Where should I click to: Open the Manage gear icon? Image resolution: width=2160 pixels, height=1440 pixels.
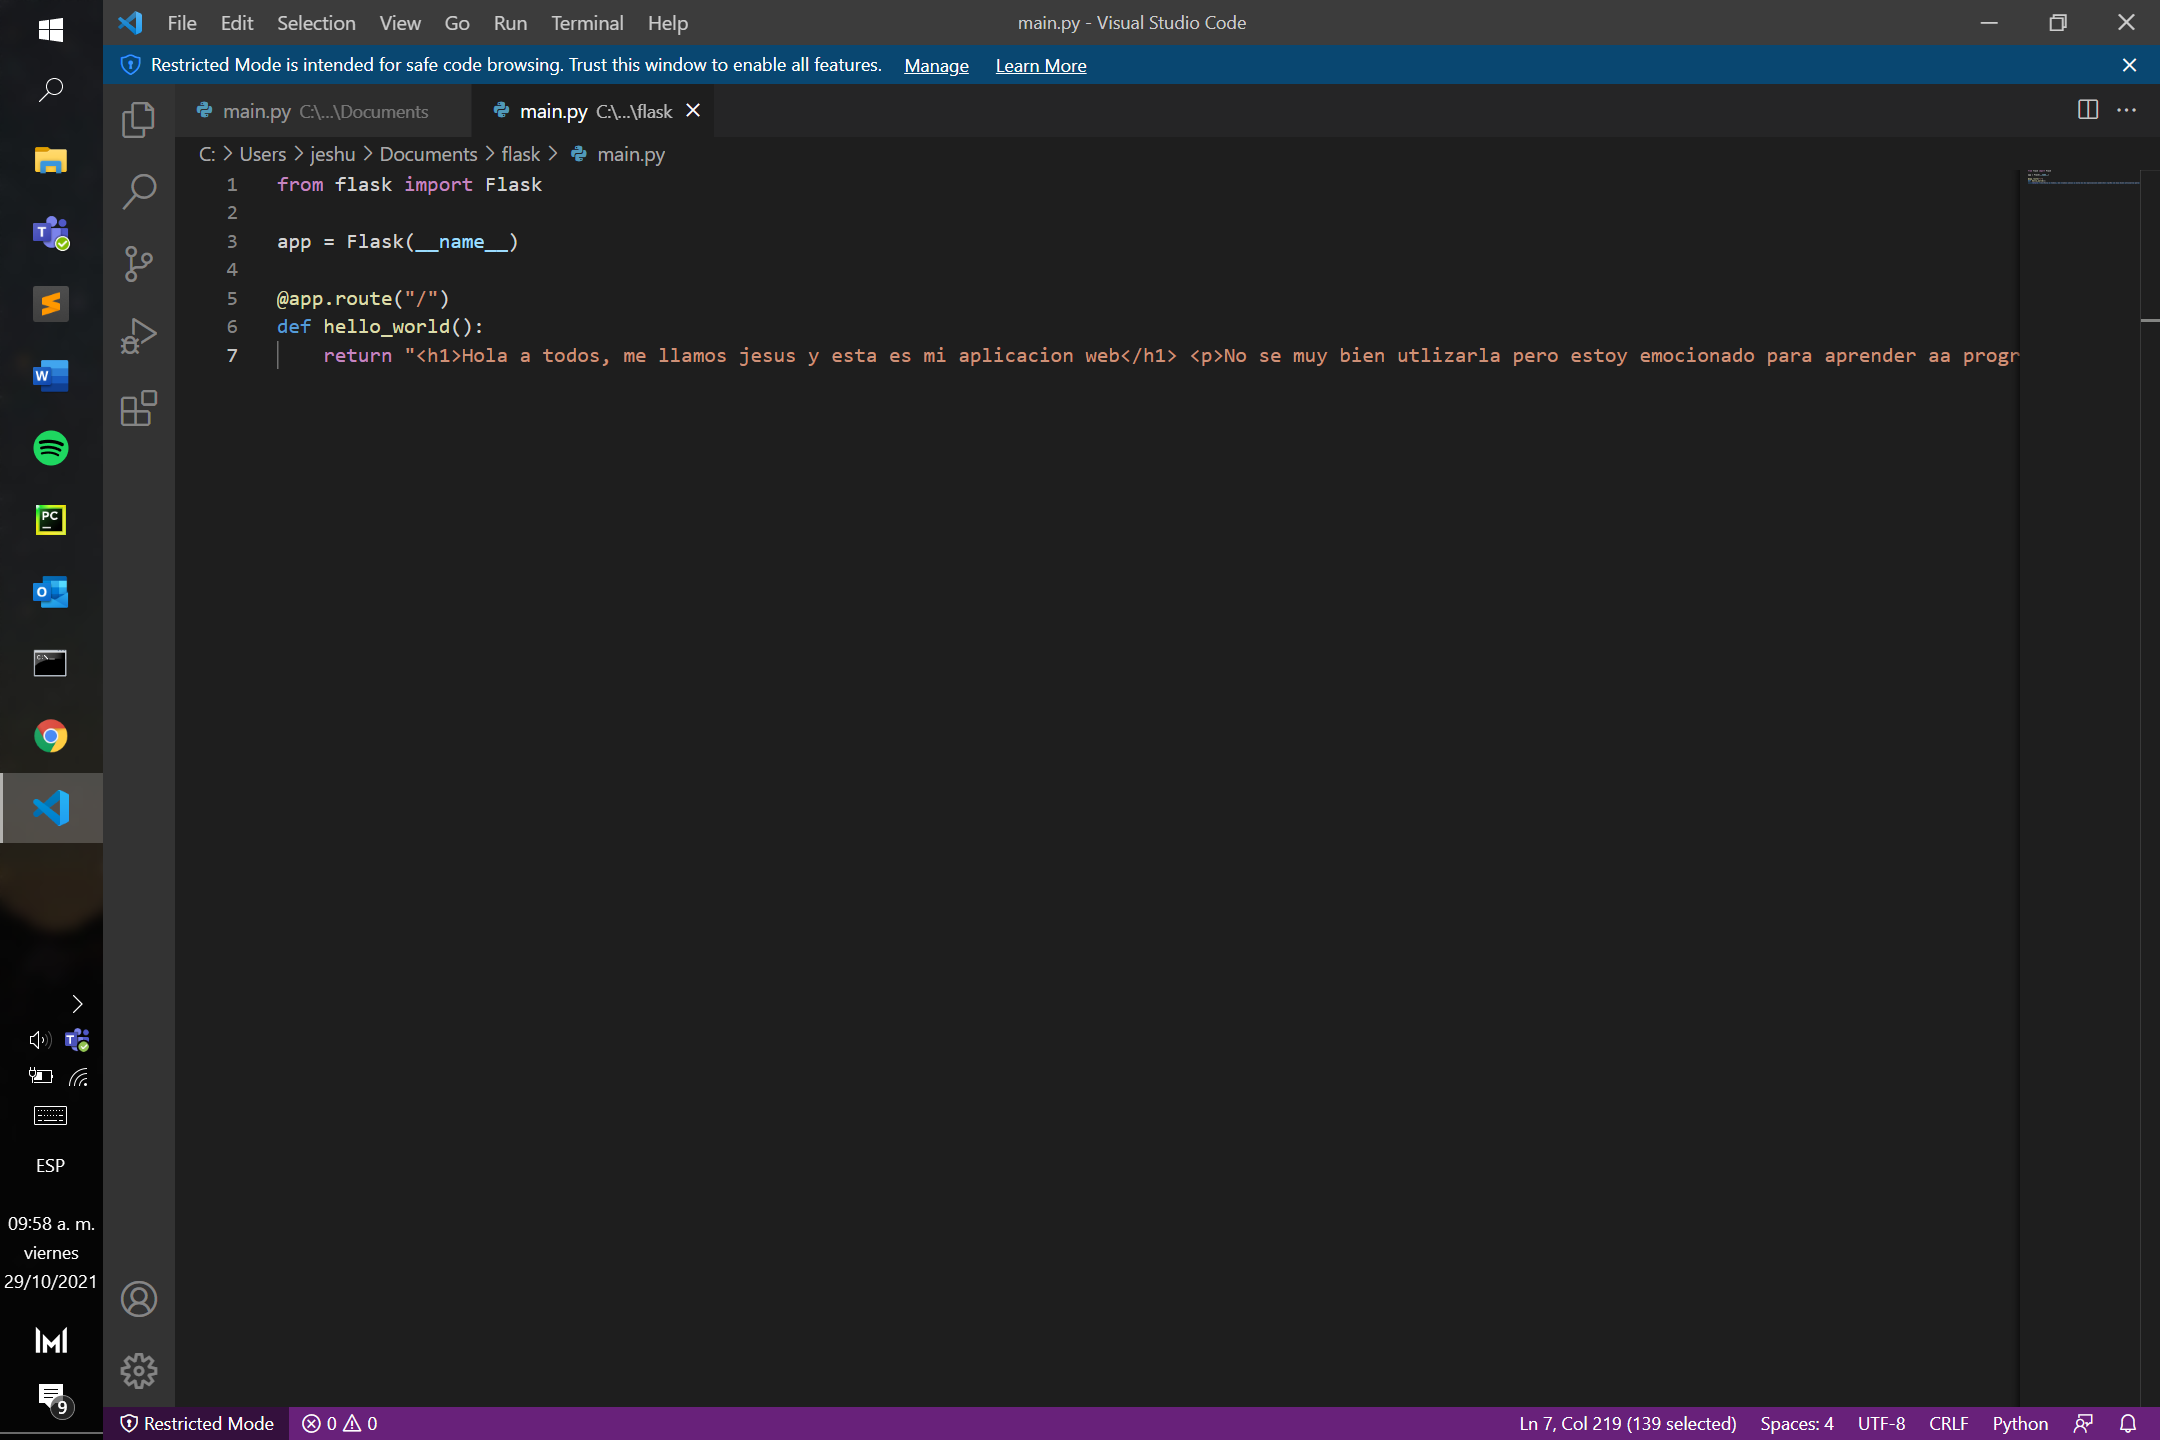138,1371
